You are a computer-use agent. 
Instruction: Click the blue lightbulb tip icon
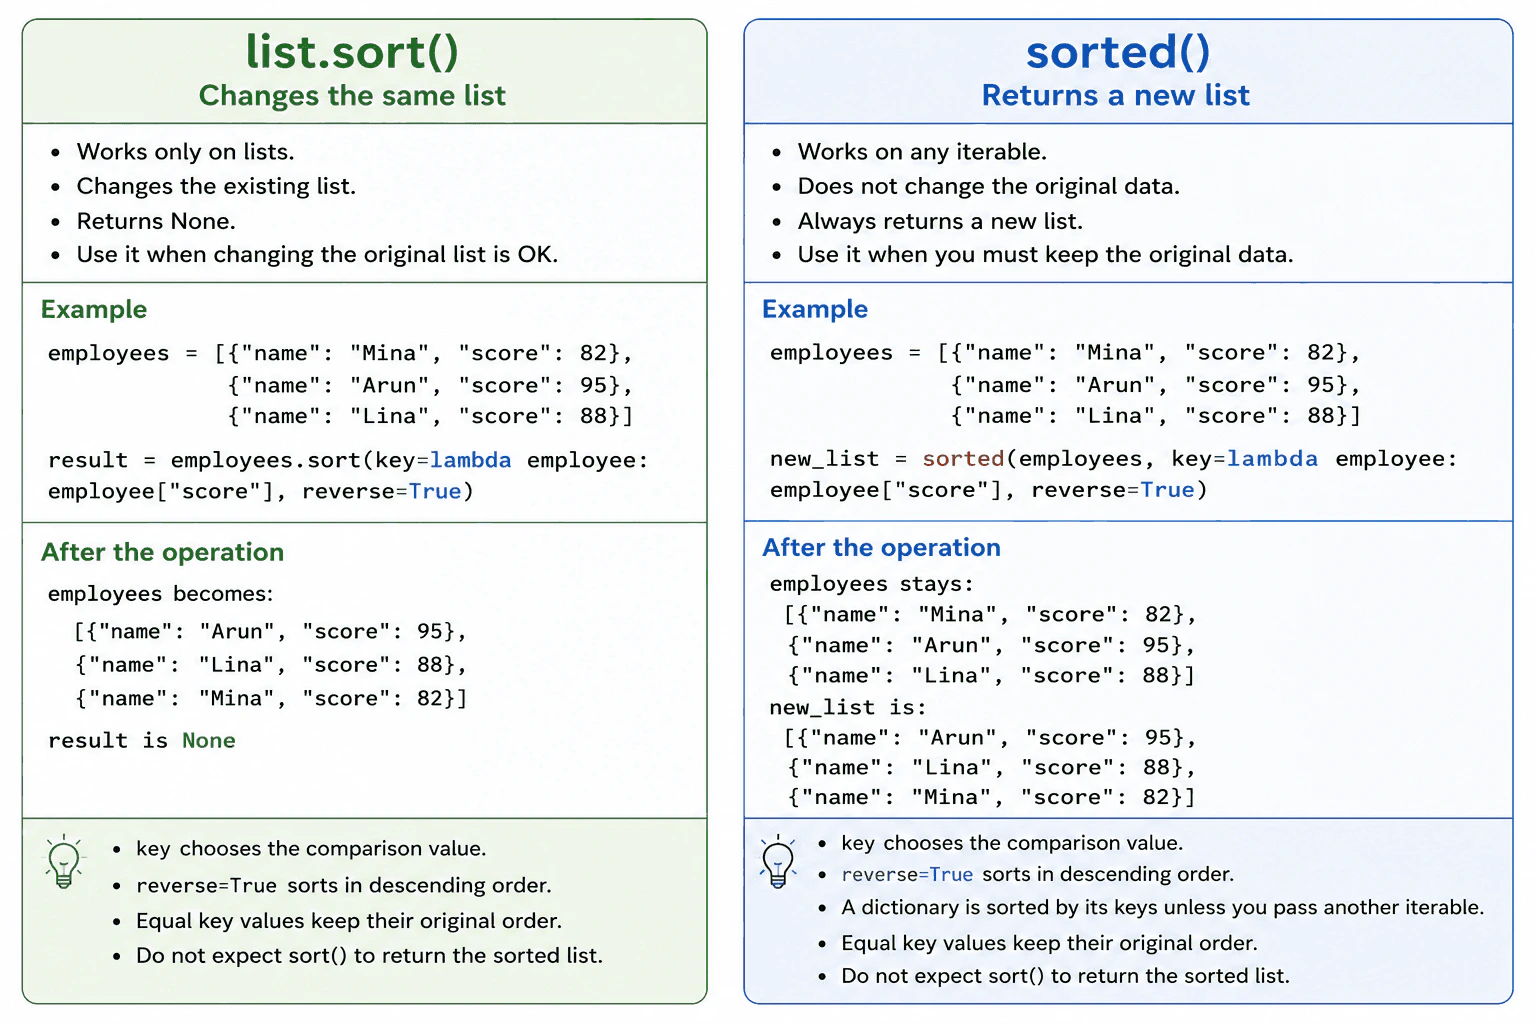(777, 862)
